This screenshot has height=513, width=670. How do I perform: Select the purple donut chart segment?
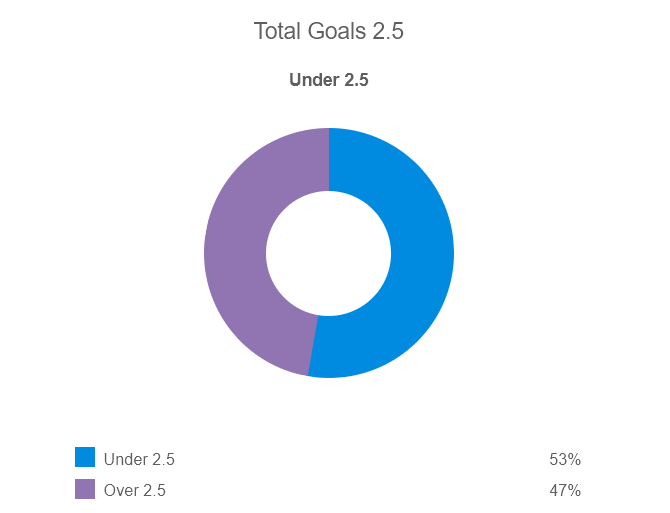(x=236, y=250)
